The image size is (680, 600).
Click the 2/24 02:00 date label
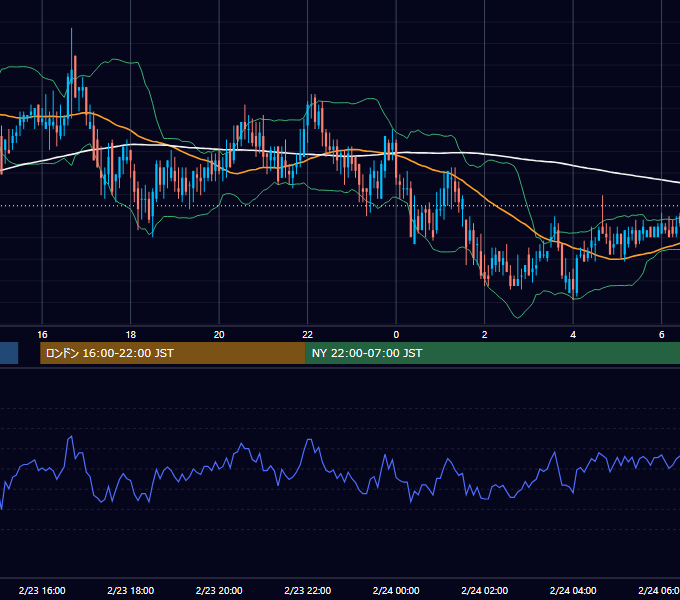[484, 590]
